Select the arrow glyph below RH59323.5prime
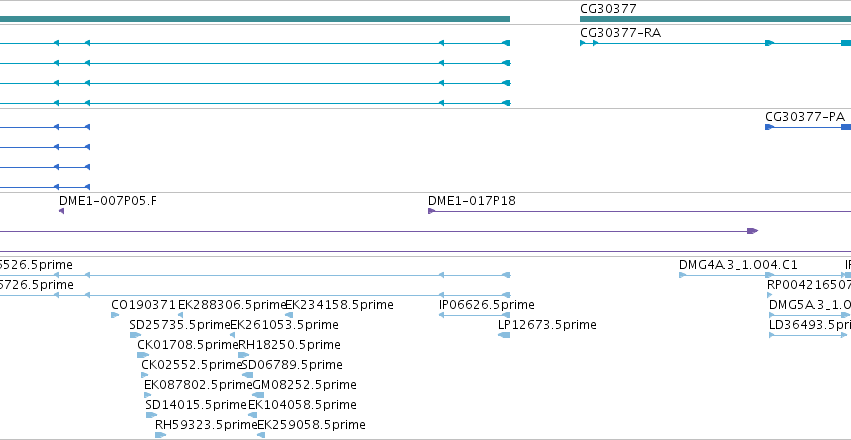The width and height of the screenshot is (851, 440). tap(161, 436)
